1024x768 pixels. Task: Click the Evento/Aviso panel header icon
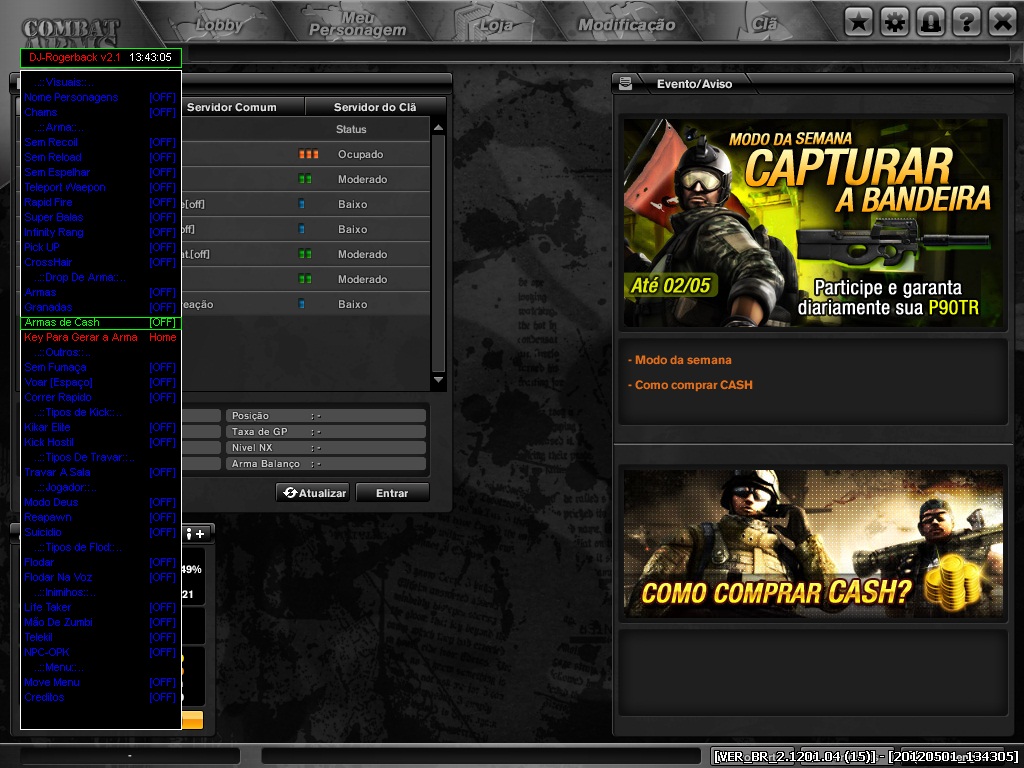(x=626, y=84)
